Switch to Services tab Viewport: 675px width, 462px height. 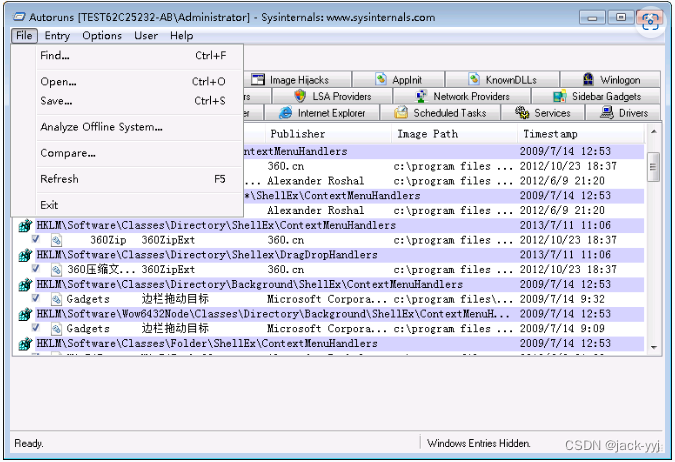[543, 113]
